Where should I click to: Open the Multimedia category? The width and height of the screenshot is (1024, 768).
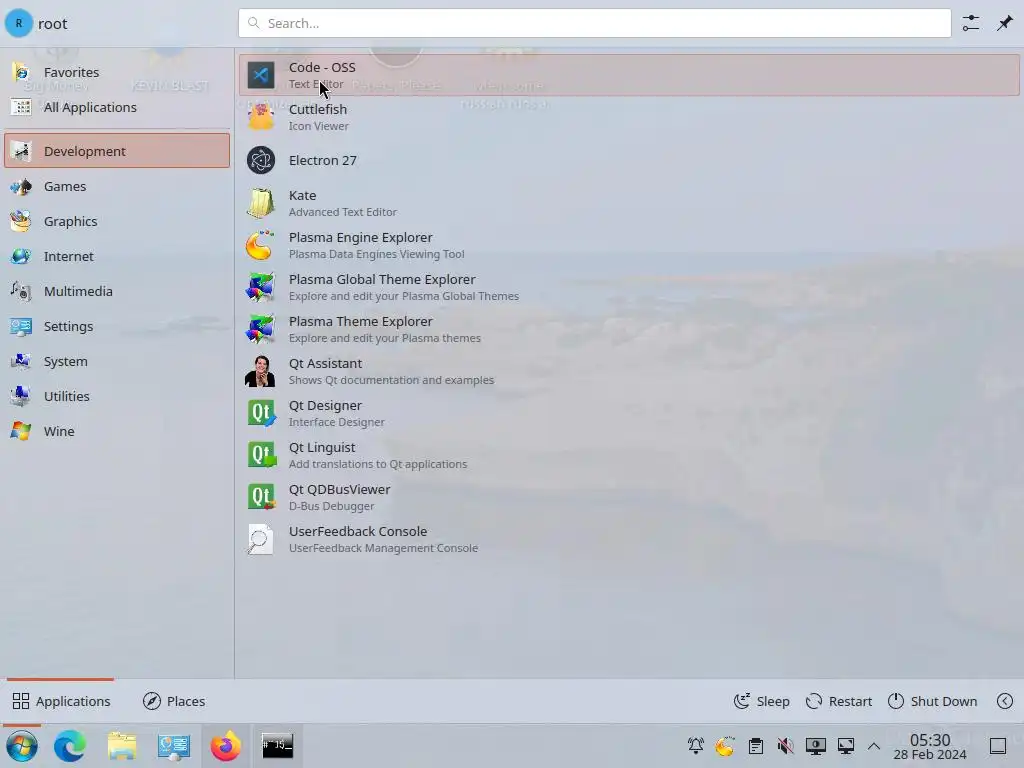coord(117,291)
